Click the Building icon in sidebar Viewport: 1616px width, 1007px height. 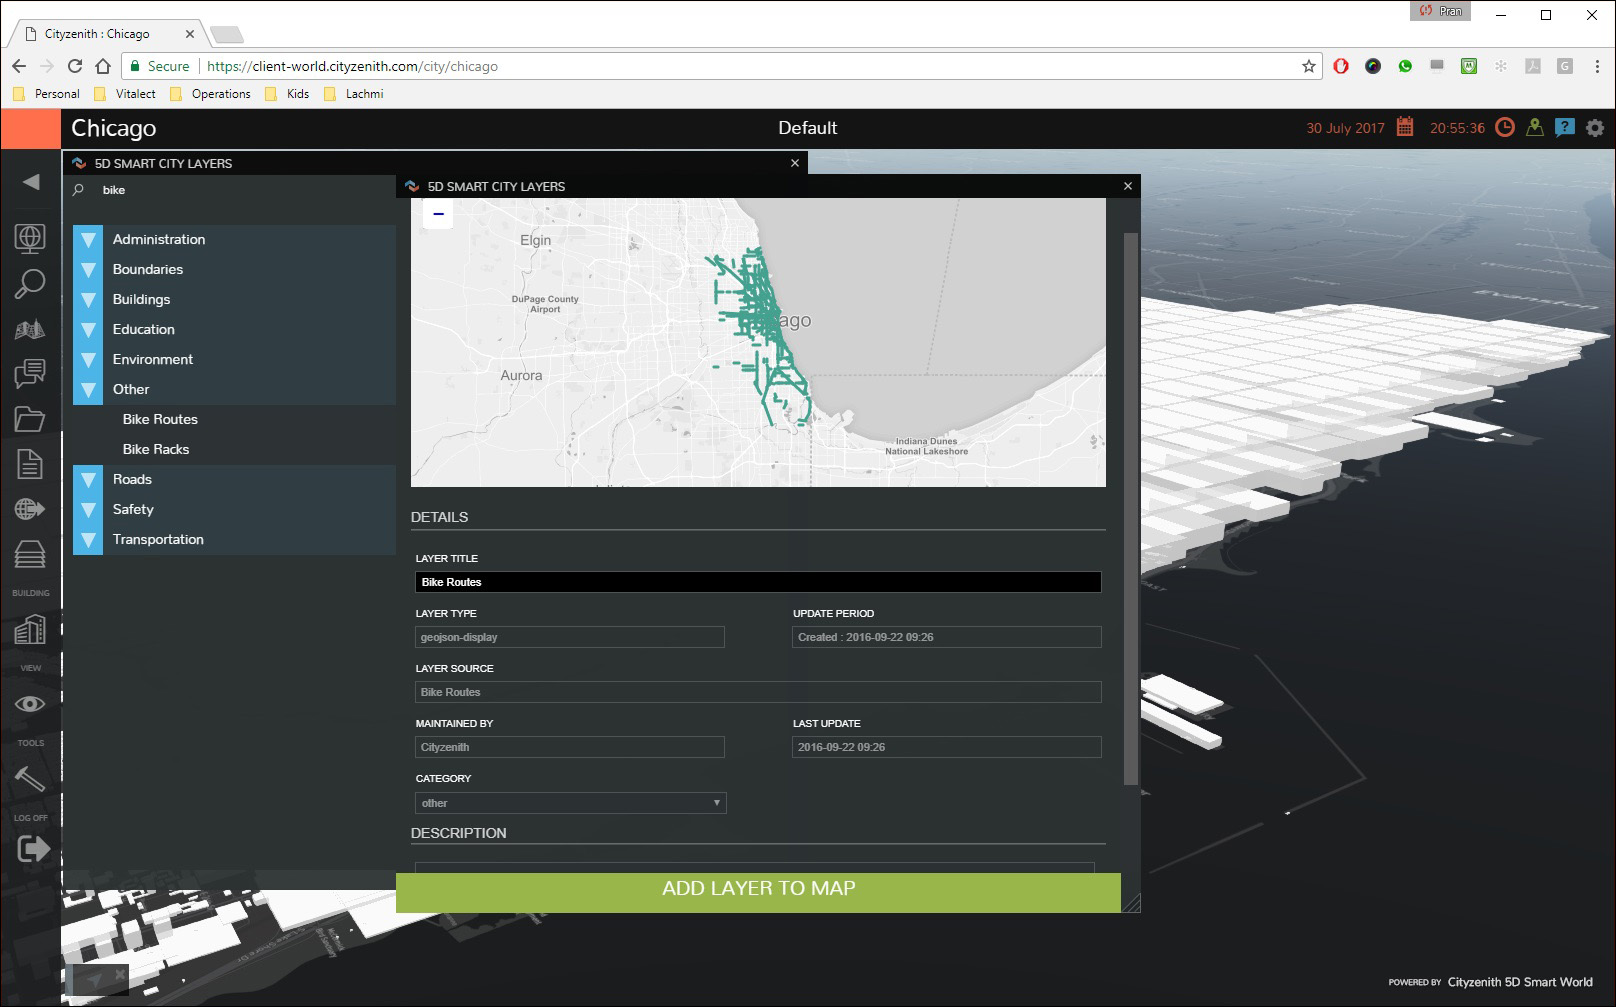tap(30, 629)
